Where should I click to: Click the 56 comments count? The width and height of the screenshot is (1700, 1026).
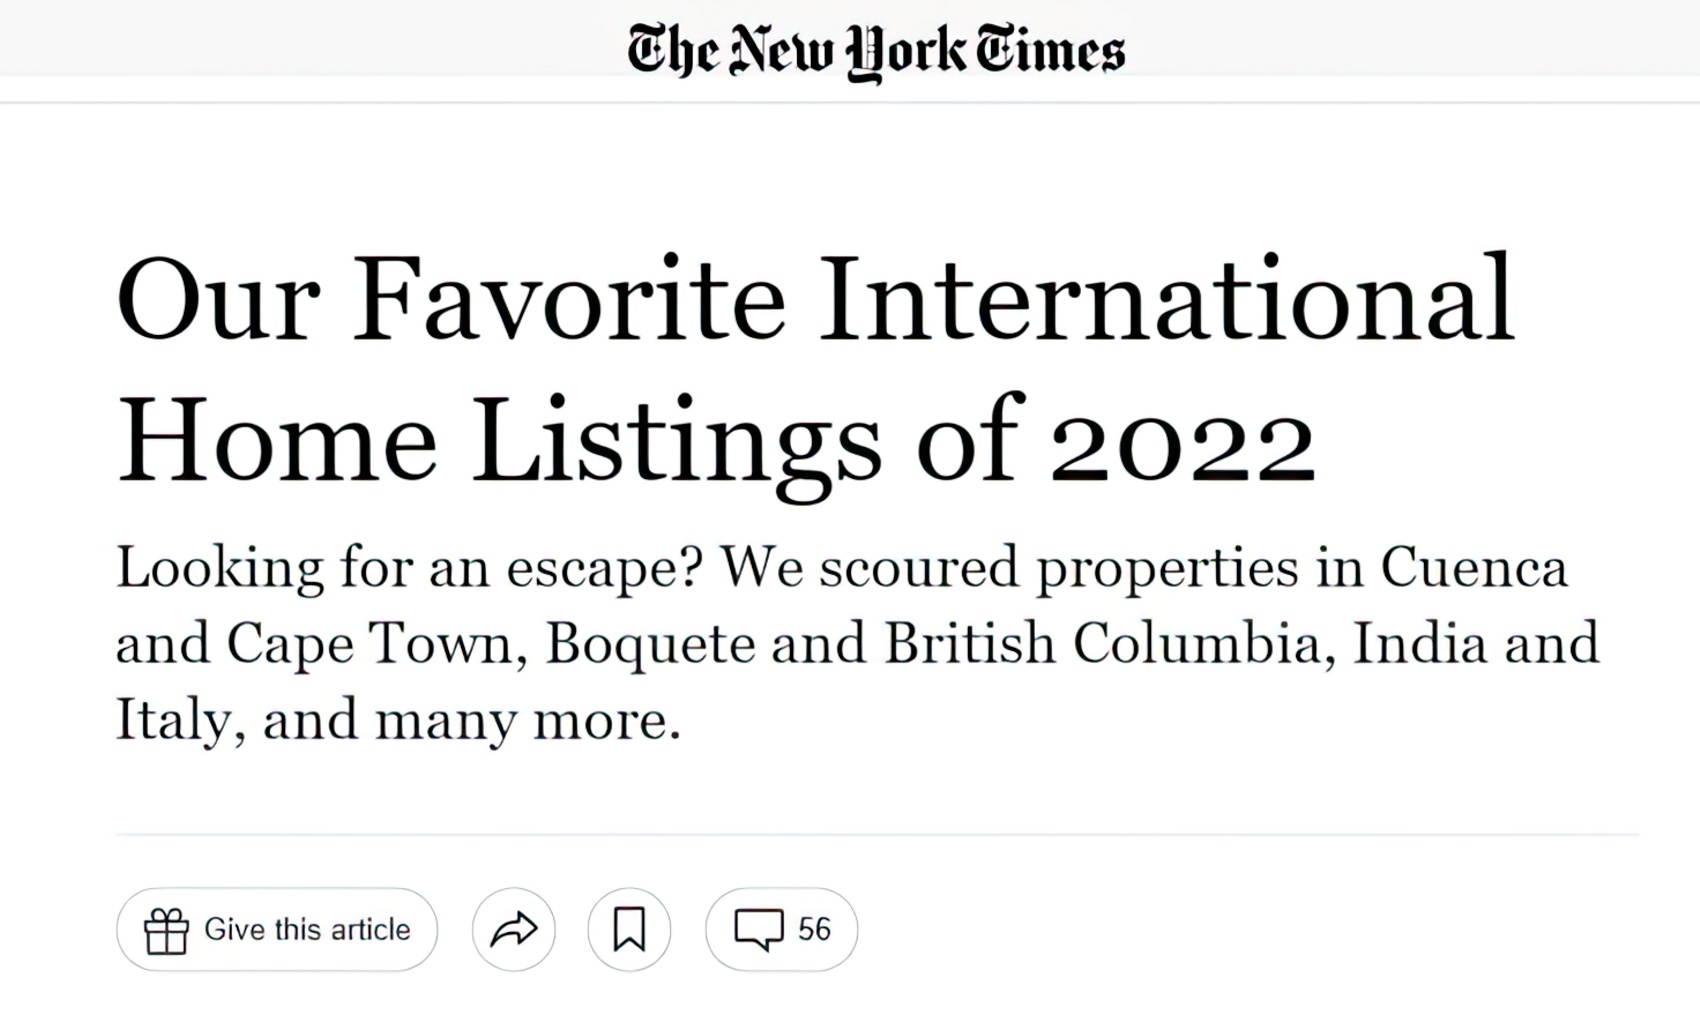coord(814,929)
